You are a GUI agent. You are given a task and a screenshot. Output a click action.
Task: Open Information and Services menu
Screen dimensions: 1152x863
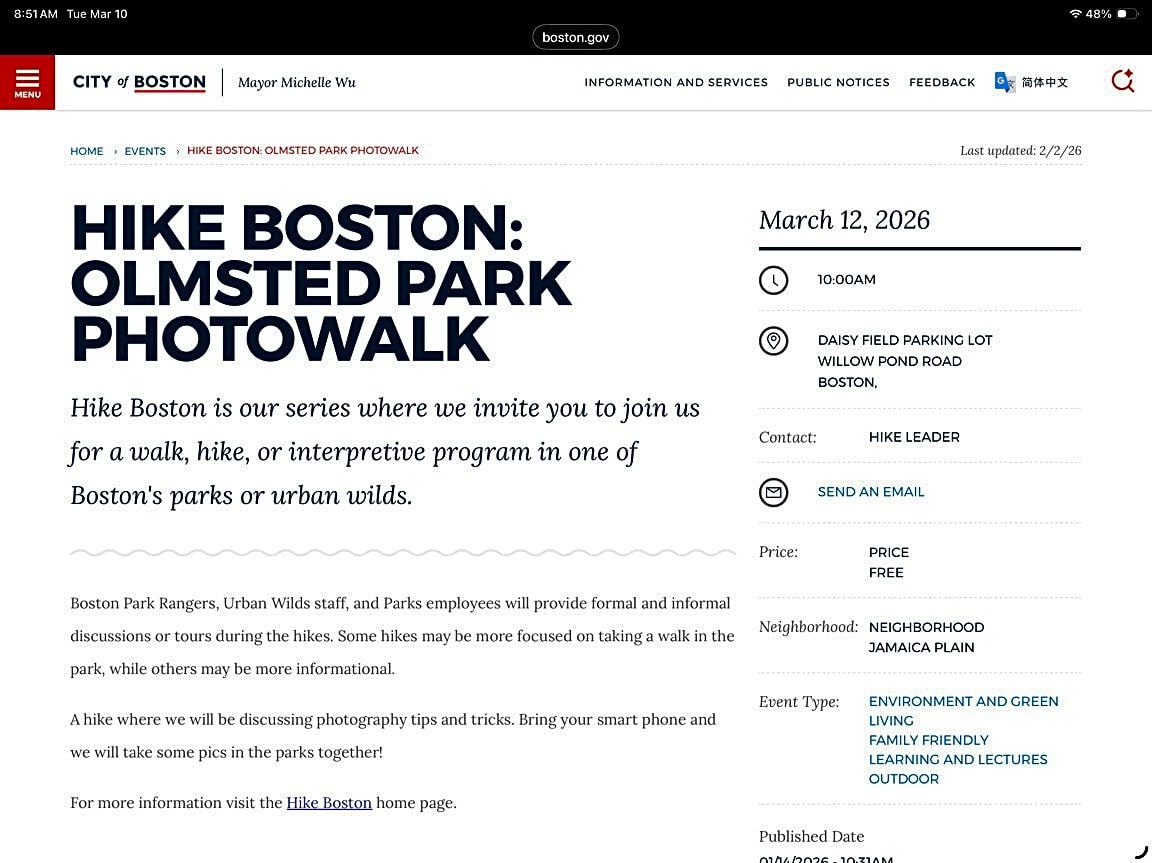[x=676, y=82]
